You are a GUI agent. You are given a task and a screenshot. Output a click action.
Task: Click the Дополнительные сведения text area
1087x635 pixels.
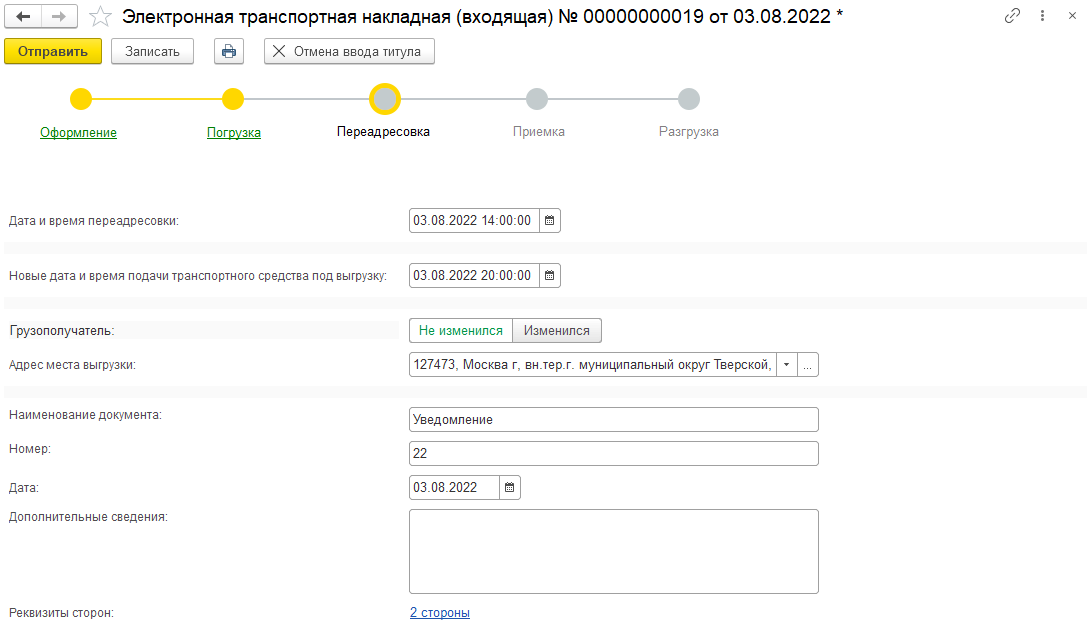[614, 552]
